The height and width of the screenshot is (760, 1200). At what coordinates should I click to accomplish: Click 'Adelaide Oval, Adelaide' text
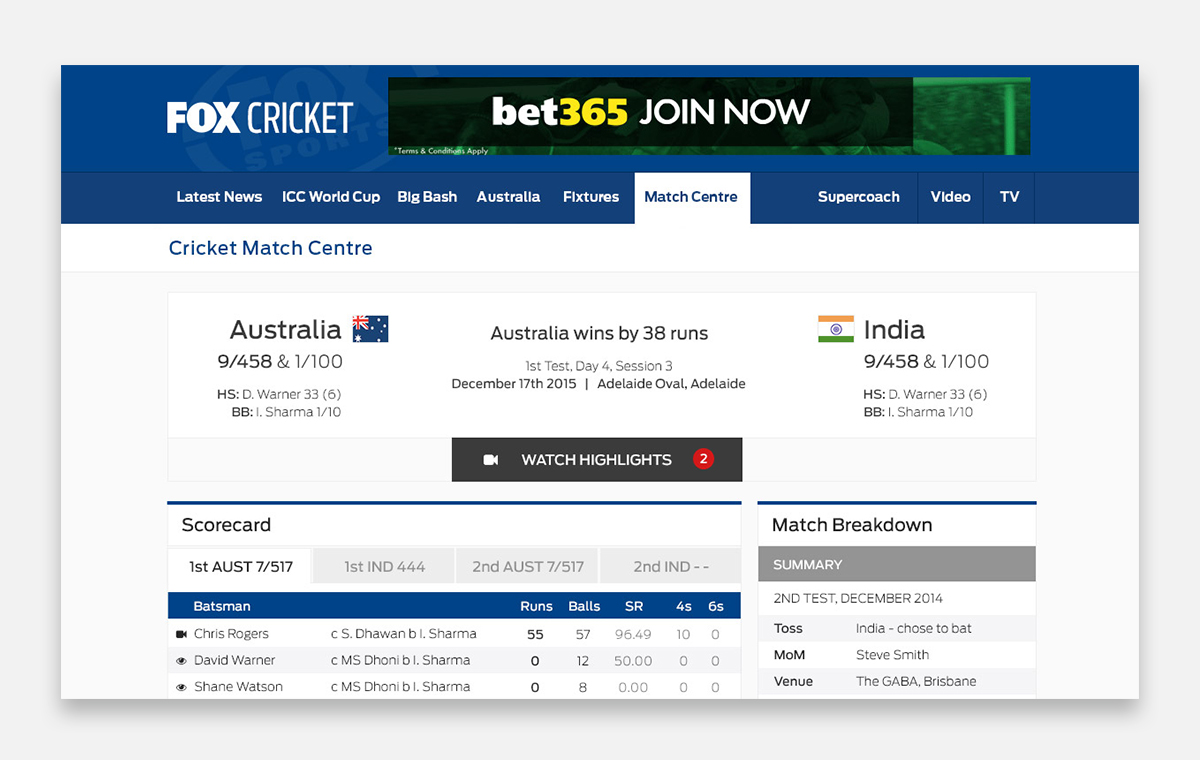pyautogui.click(x=671, y=384)
